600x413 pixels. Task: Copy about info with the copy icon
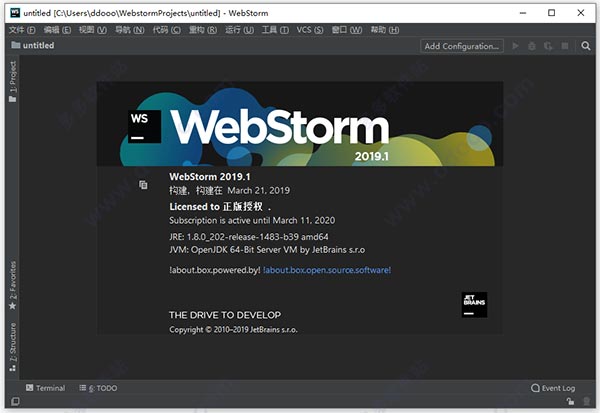143,185
